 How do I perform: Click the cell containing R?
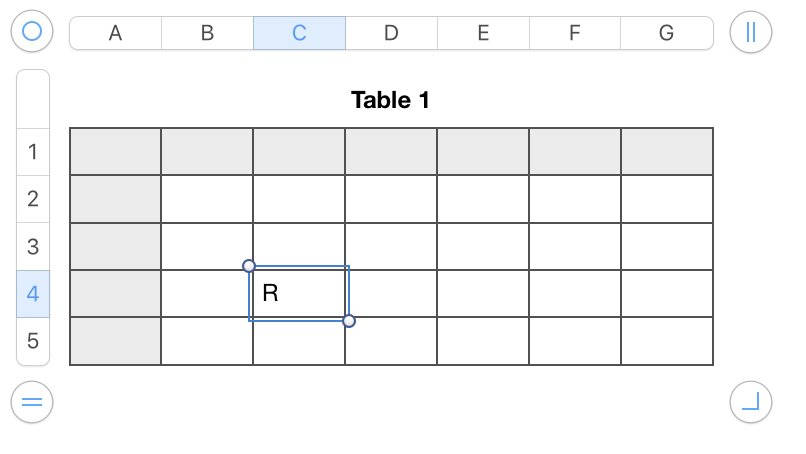(x=299, y=294)
